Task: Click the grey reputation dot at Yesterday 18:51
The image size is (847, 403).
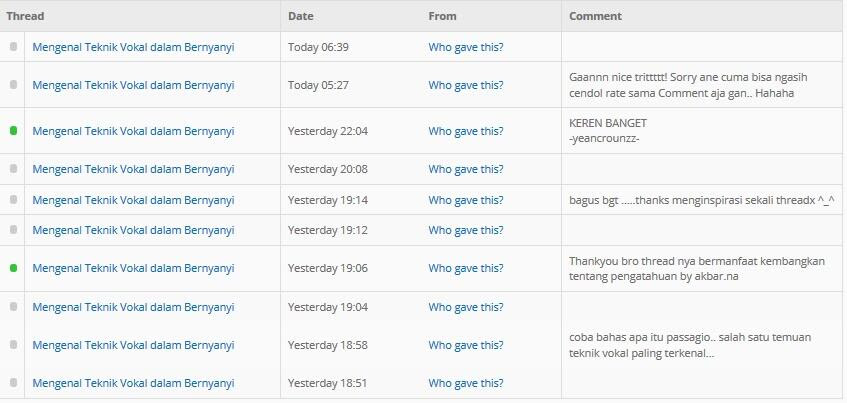Action: 14,382
